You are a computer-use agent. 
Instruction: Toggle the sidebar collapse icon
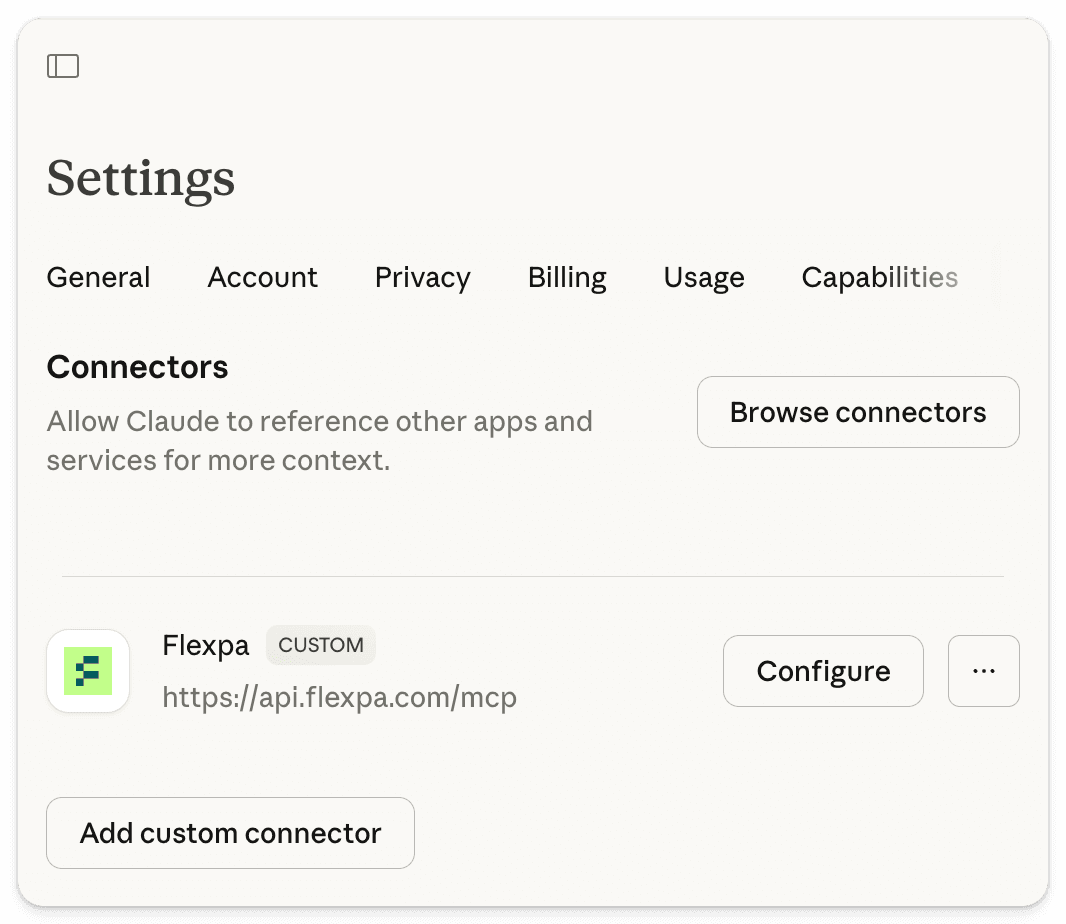click(64, 65)
